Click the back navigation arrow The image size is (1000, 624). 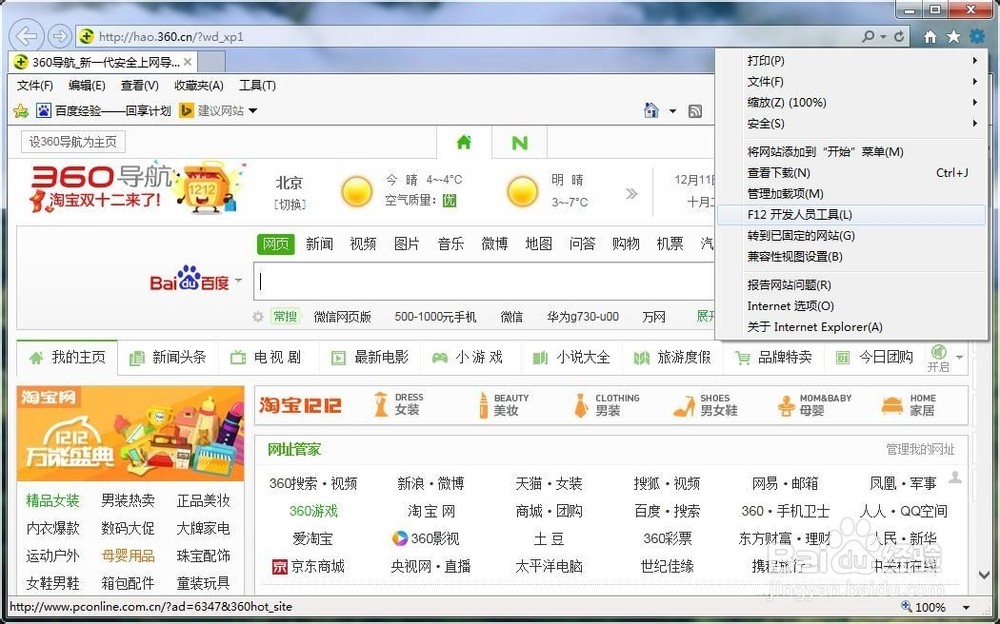click(25, 35)
